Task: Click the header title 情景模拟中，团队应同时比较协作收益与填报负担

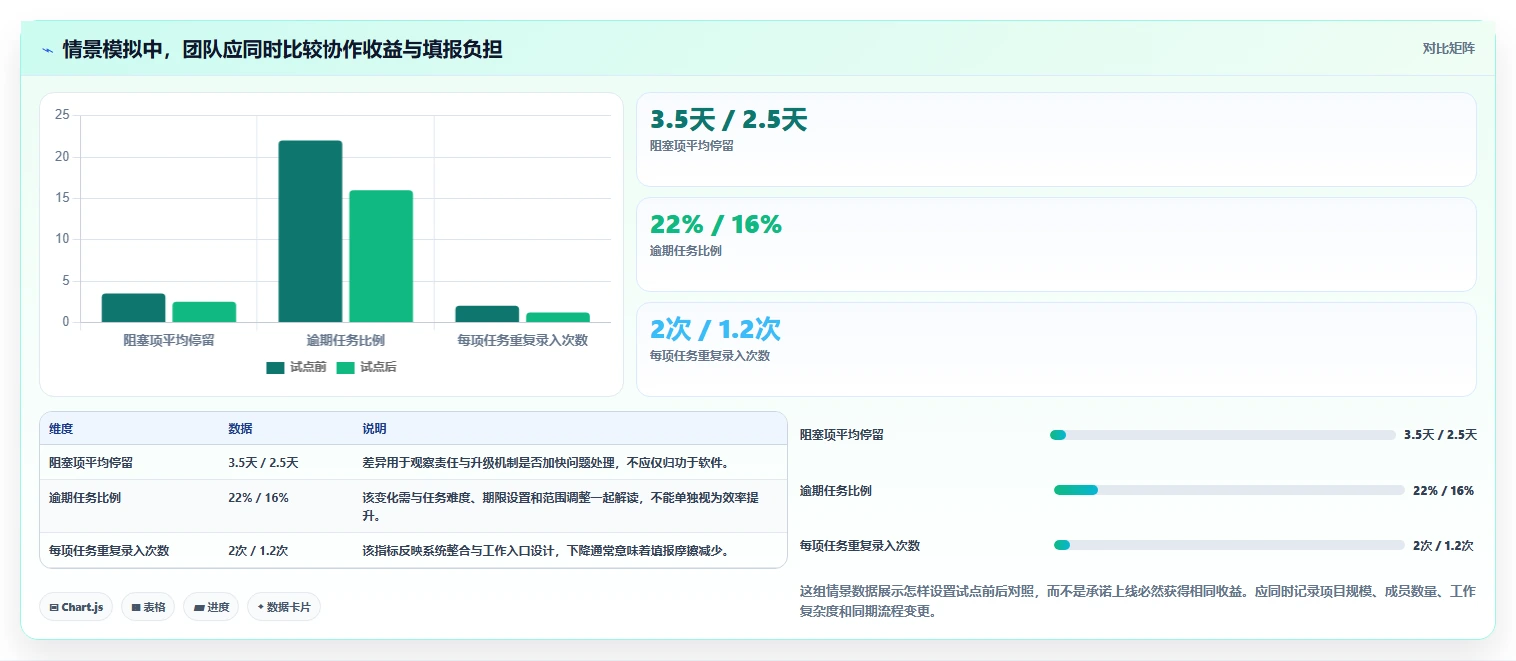Action: click(x=282, y=49)
